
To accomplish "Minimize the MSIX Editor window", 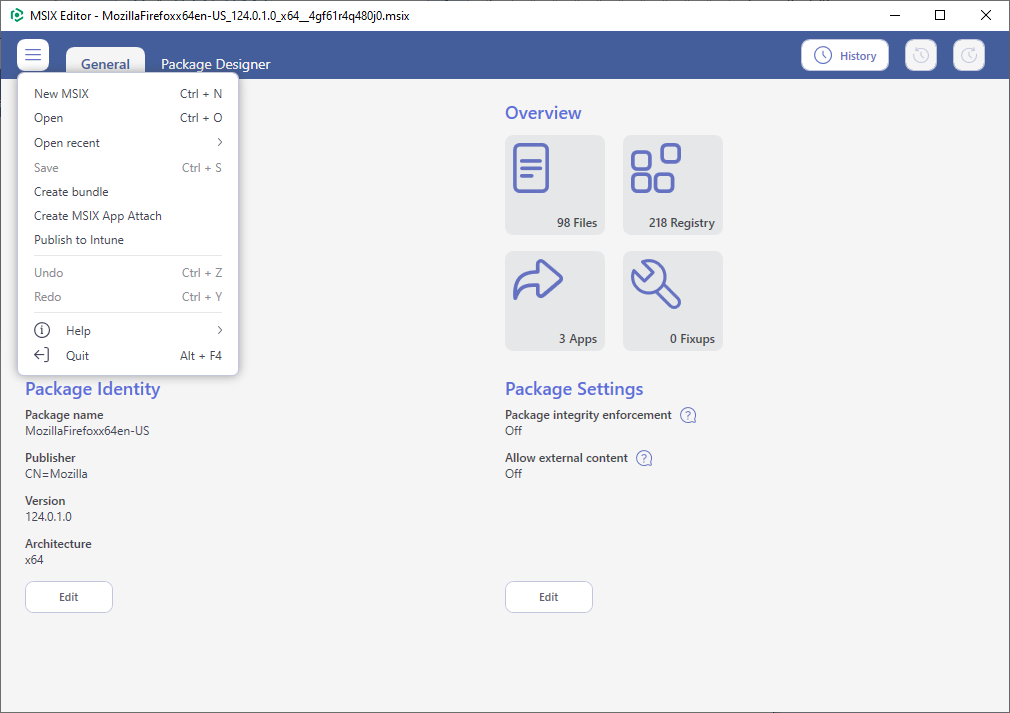I will [895, 15].
